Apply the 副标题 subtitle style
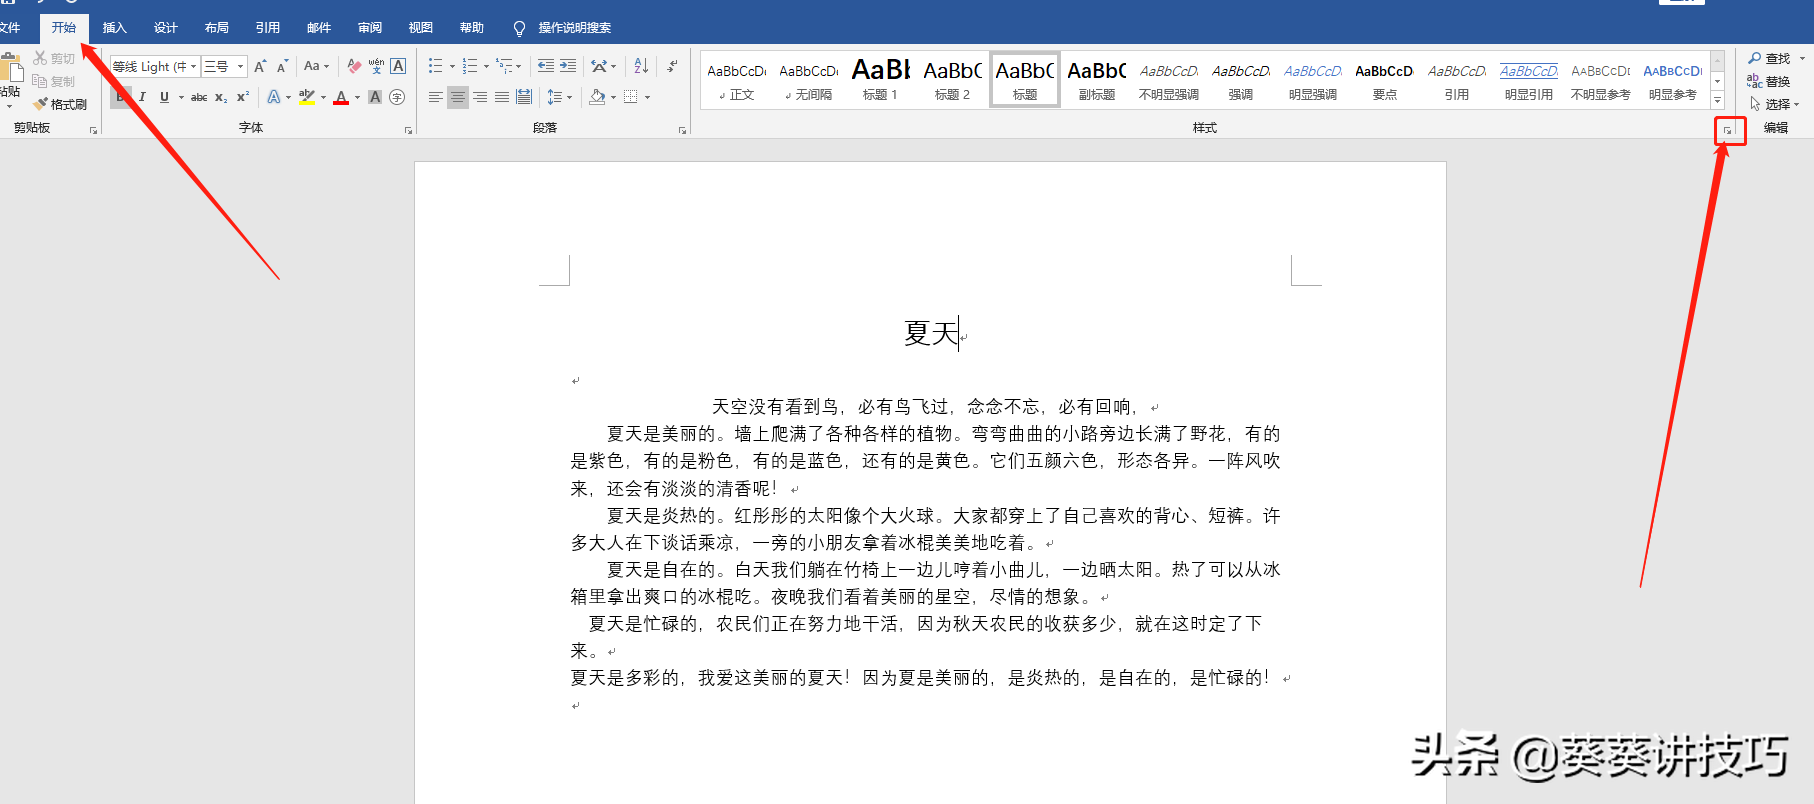1814x804 pixels. (x=1096, y=79)
